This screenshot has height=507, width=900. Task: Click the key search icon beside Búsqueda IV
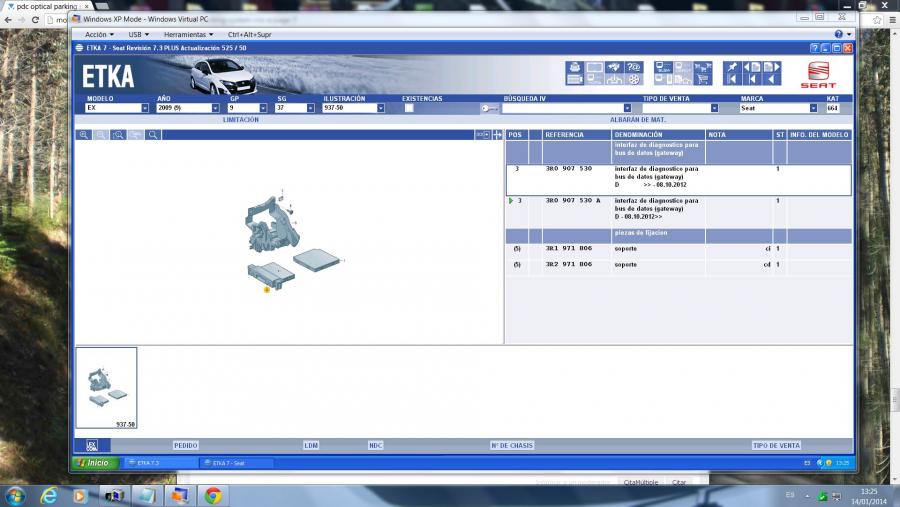(489, 108)
